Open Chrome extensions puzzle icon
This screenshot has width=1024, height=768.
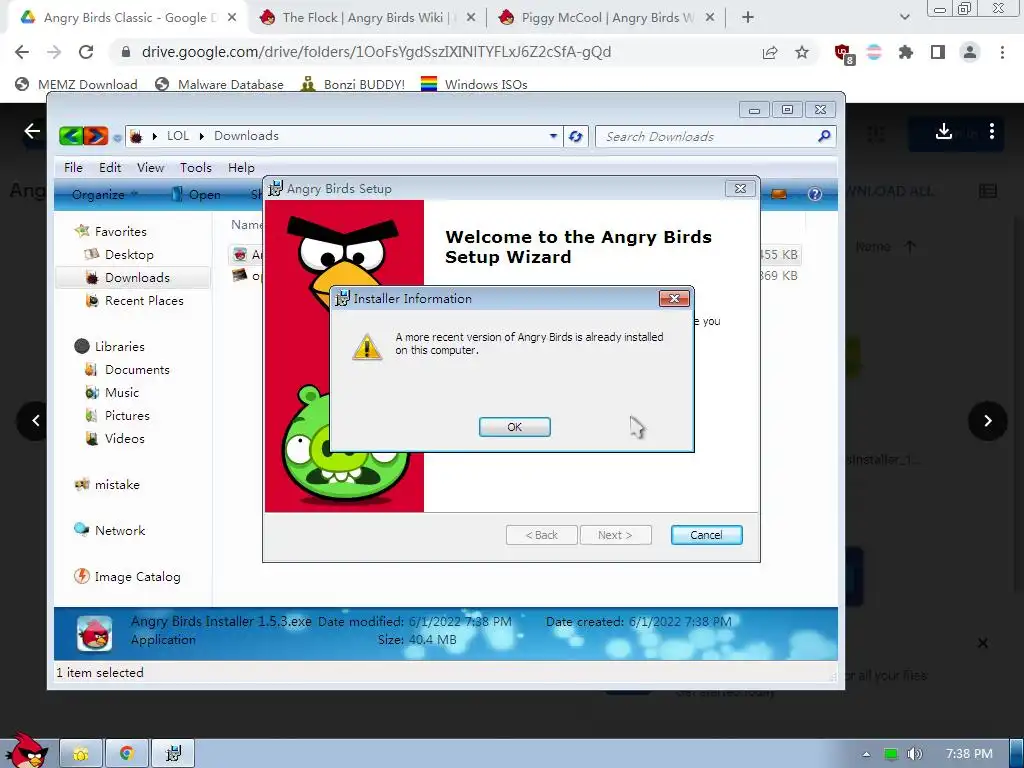[x=906, y=52]
